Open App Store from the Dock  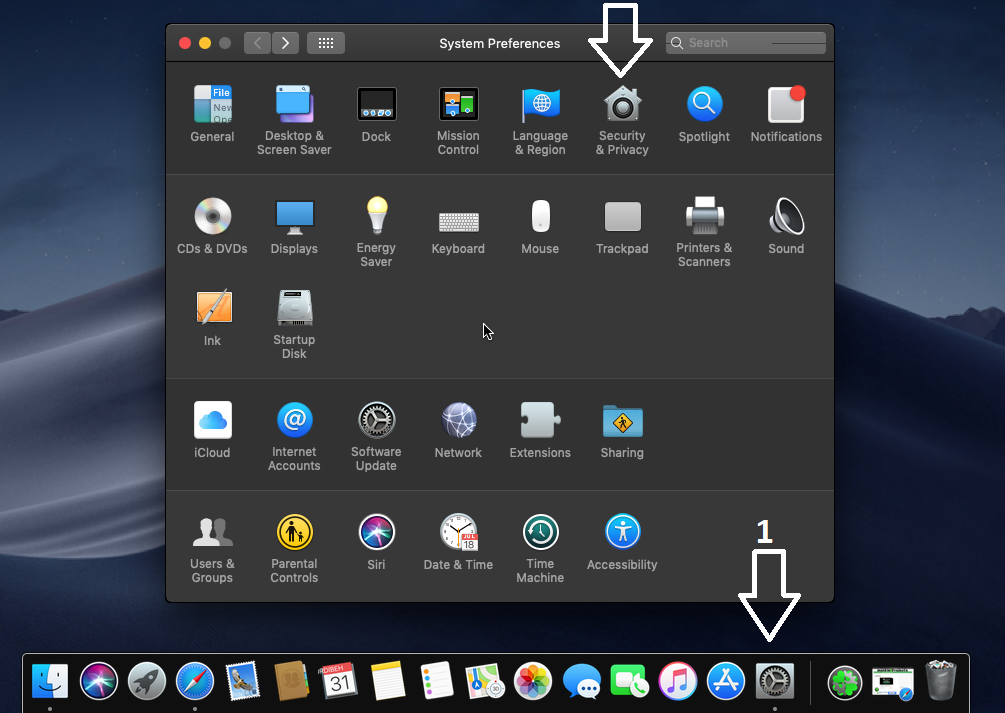pos(726,680)
